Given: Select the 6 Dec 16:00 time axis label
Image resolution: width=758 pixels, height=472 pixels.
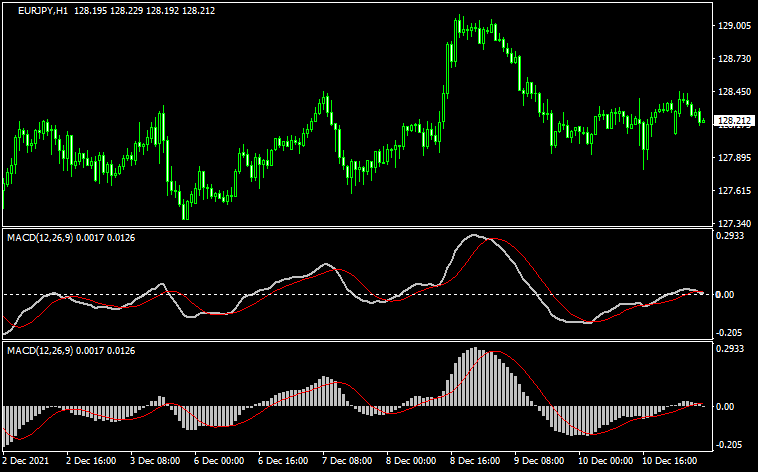Looking at the screenshot, I should 283,461.
